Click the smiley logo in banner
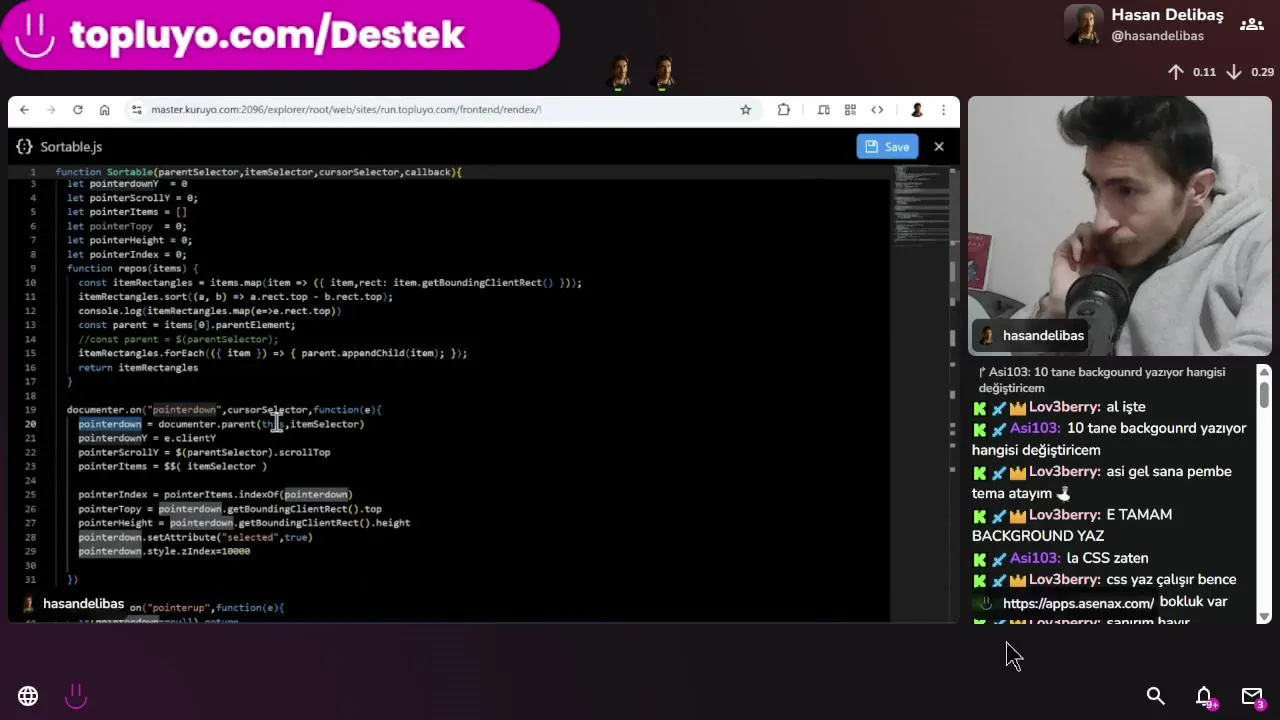The width and height of the screenshot is (1280, 720). (35, 36)
